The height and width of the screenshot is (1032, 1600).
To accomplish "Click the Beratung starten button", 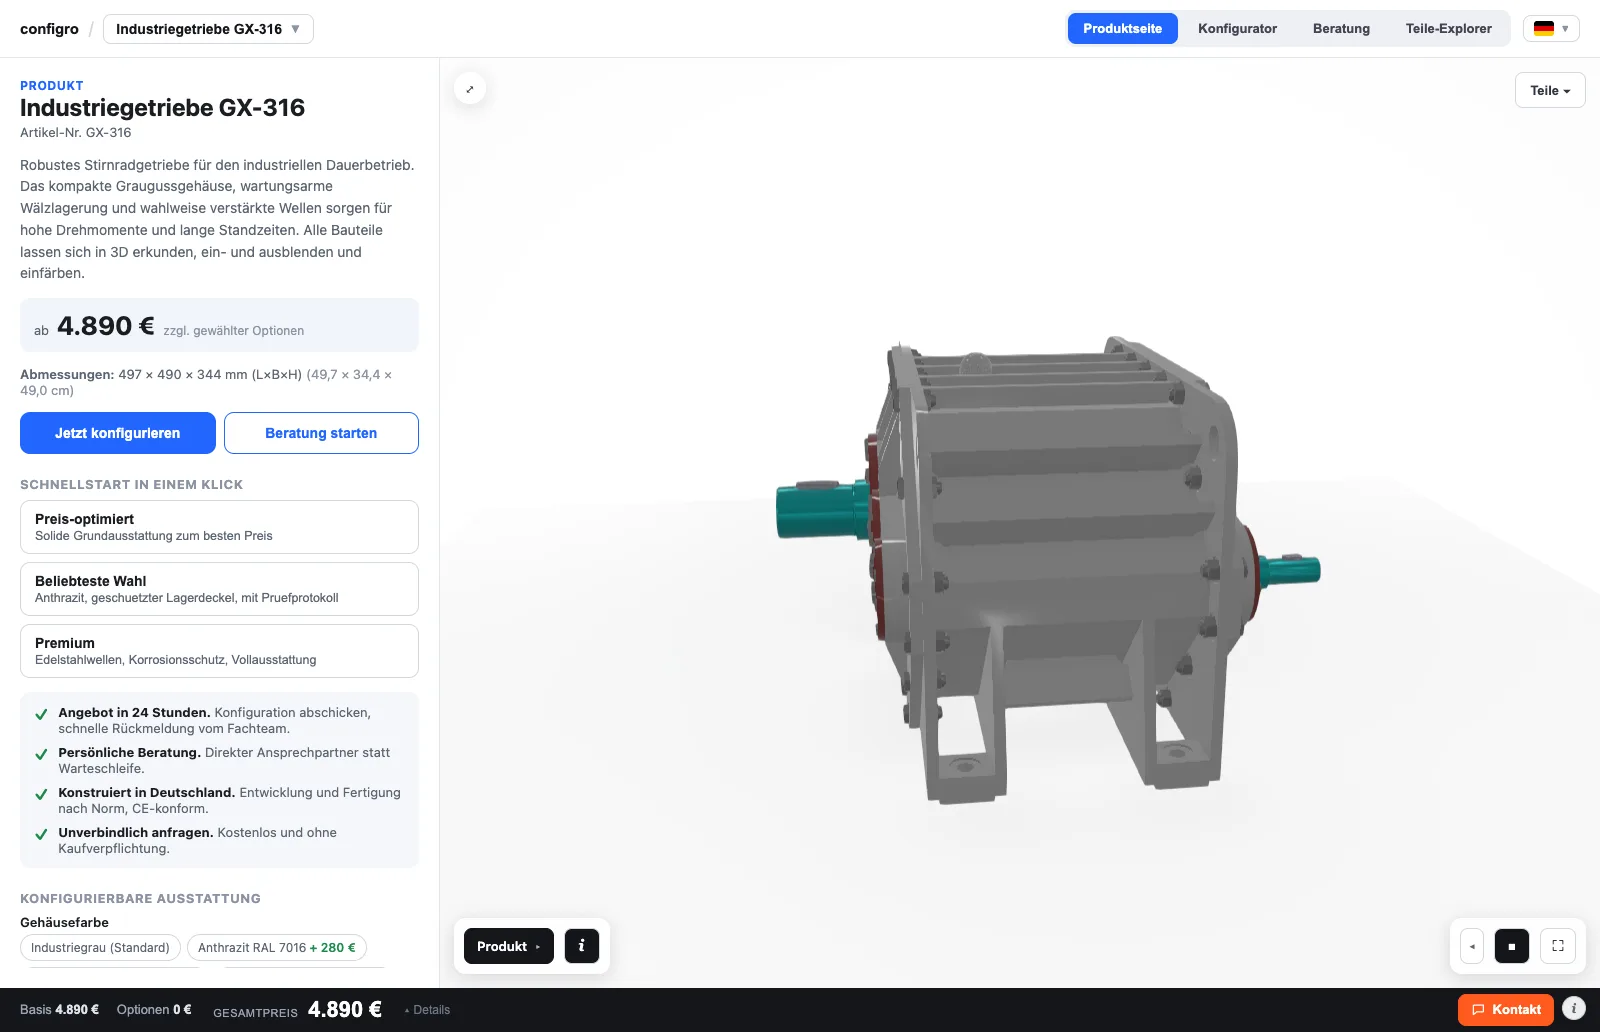I will pos(321,433).
